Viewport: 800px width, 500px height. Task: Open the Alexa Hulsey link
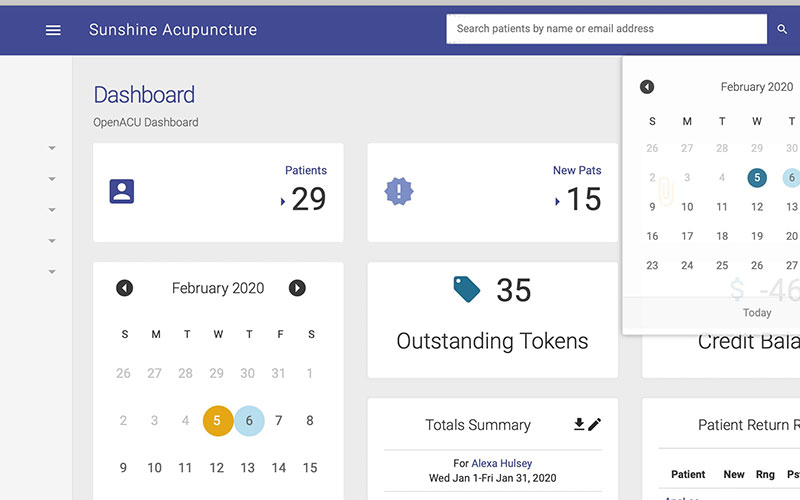tap(502, 463)
